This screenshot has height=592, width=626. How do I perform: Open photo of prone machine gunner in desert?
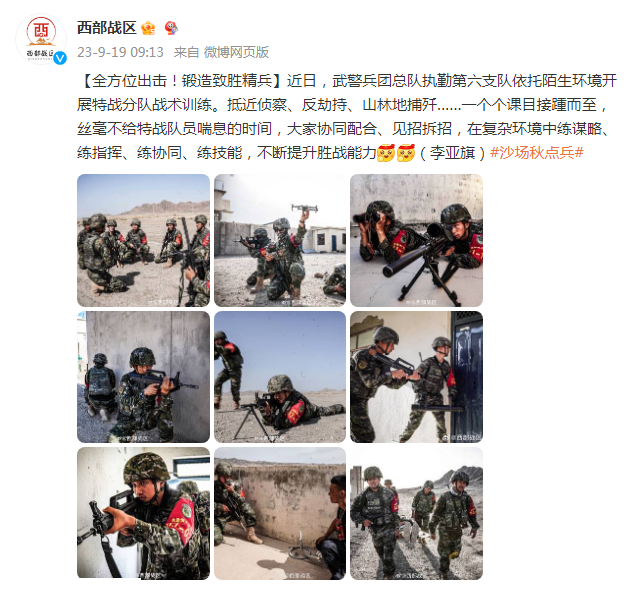(280, 377)
